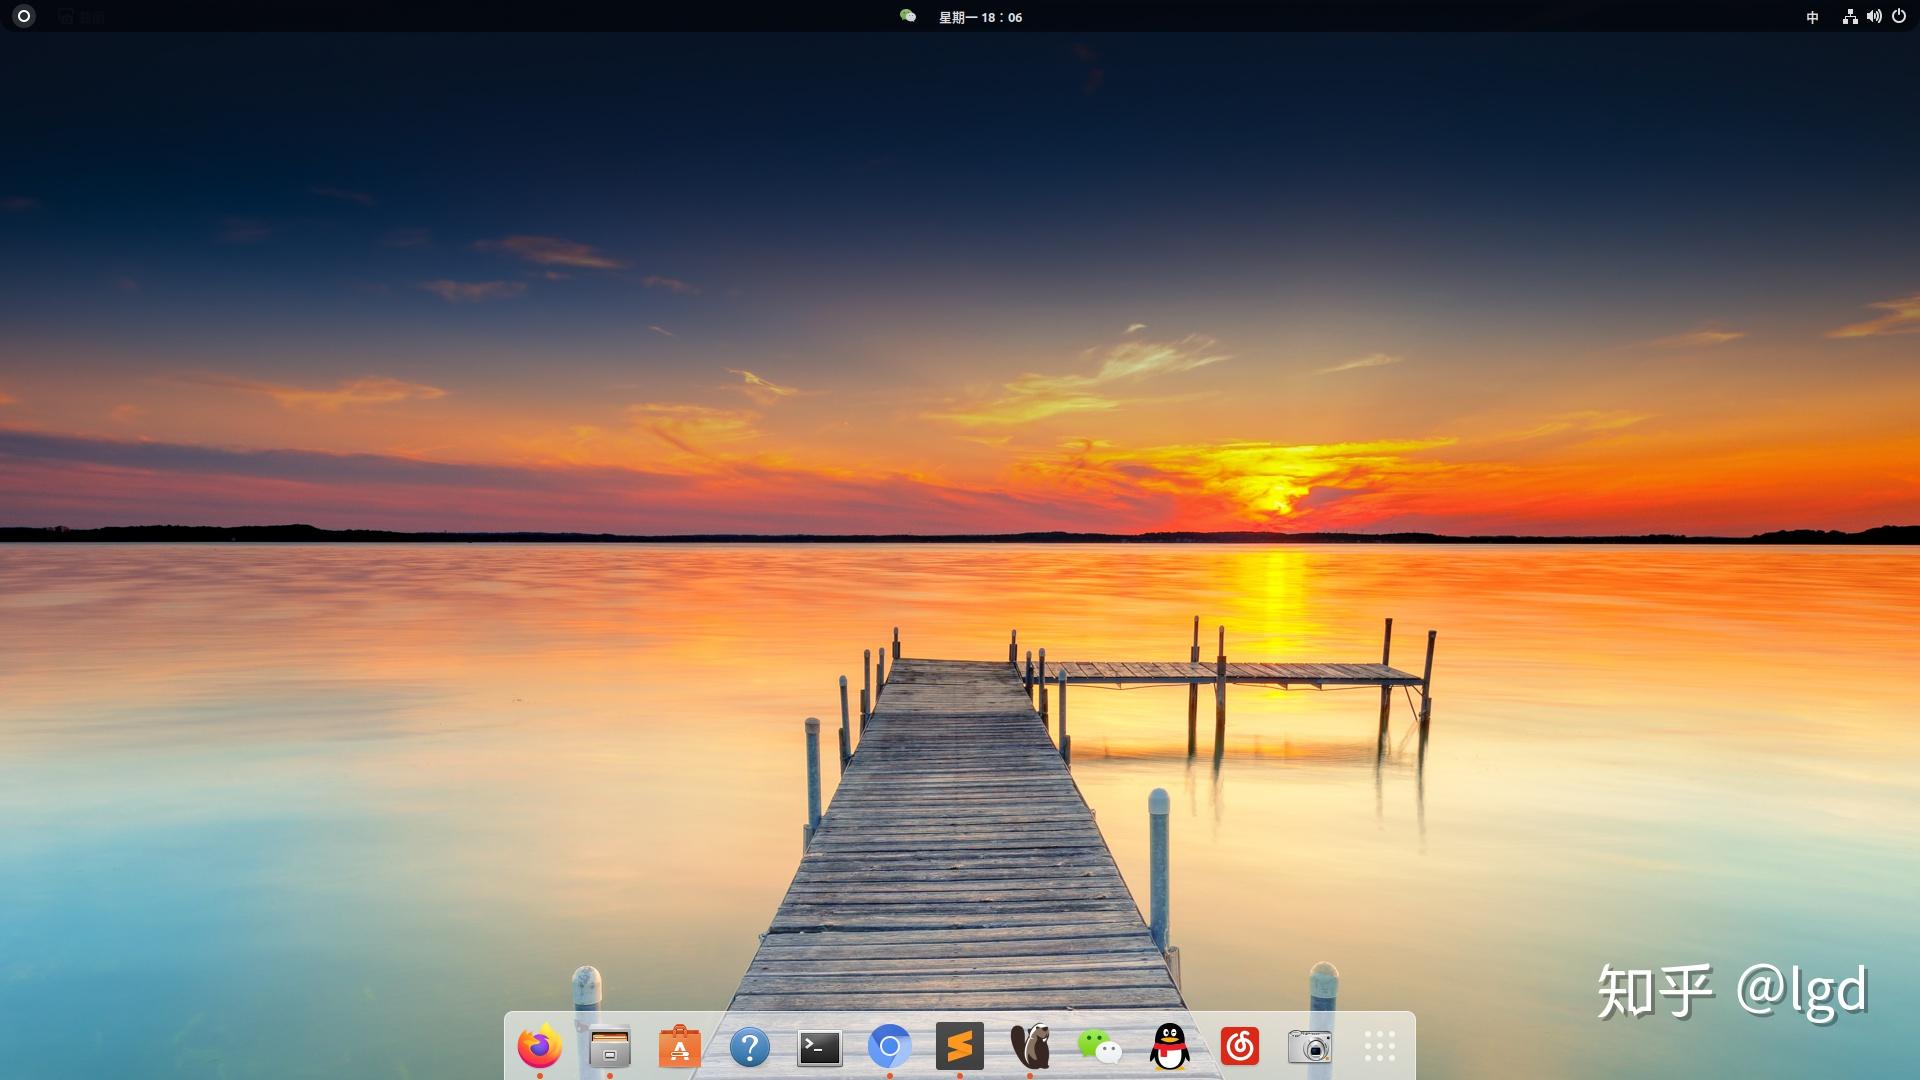The image size is (1920, 1080).
Task: Launch the camera screenshot tool
Action: (x=1309, y=1047)
